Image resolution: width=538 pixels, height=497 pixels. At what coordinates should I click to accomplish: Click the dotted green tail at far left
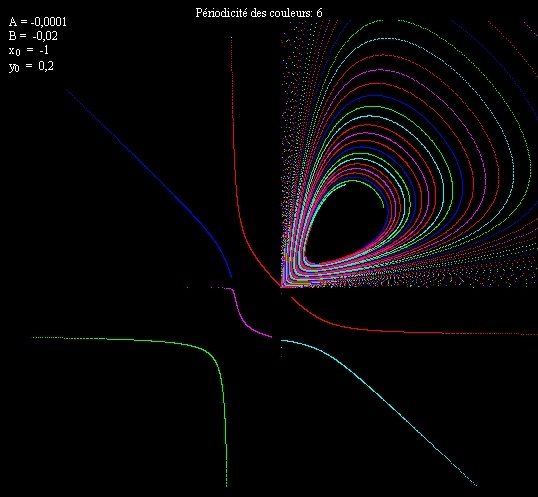click(x=48, y=338)
